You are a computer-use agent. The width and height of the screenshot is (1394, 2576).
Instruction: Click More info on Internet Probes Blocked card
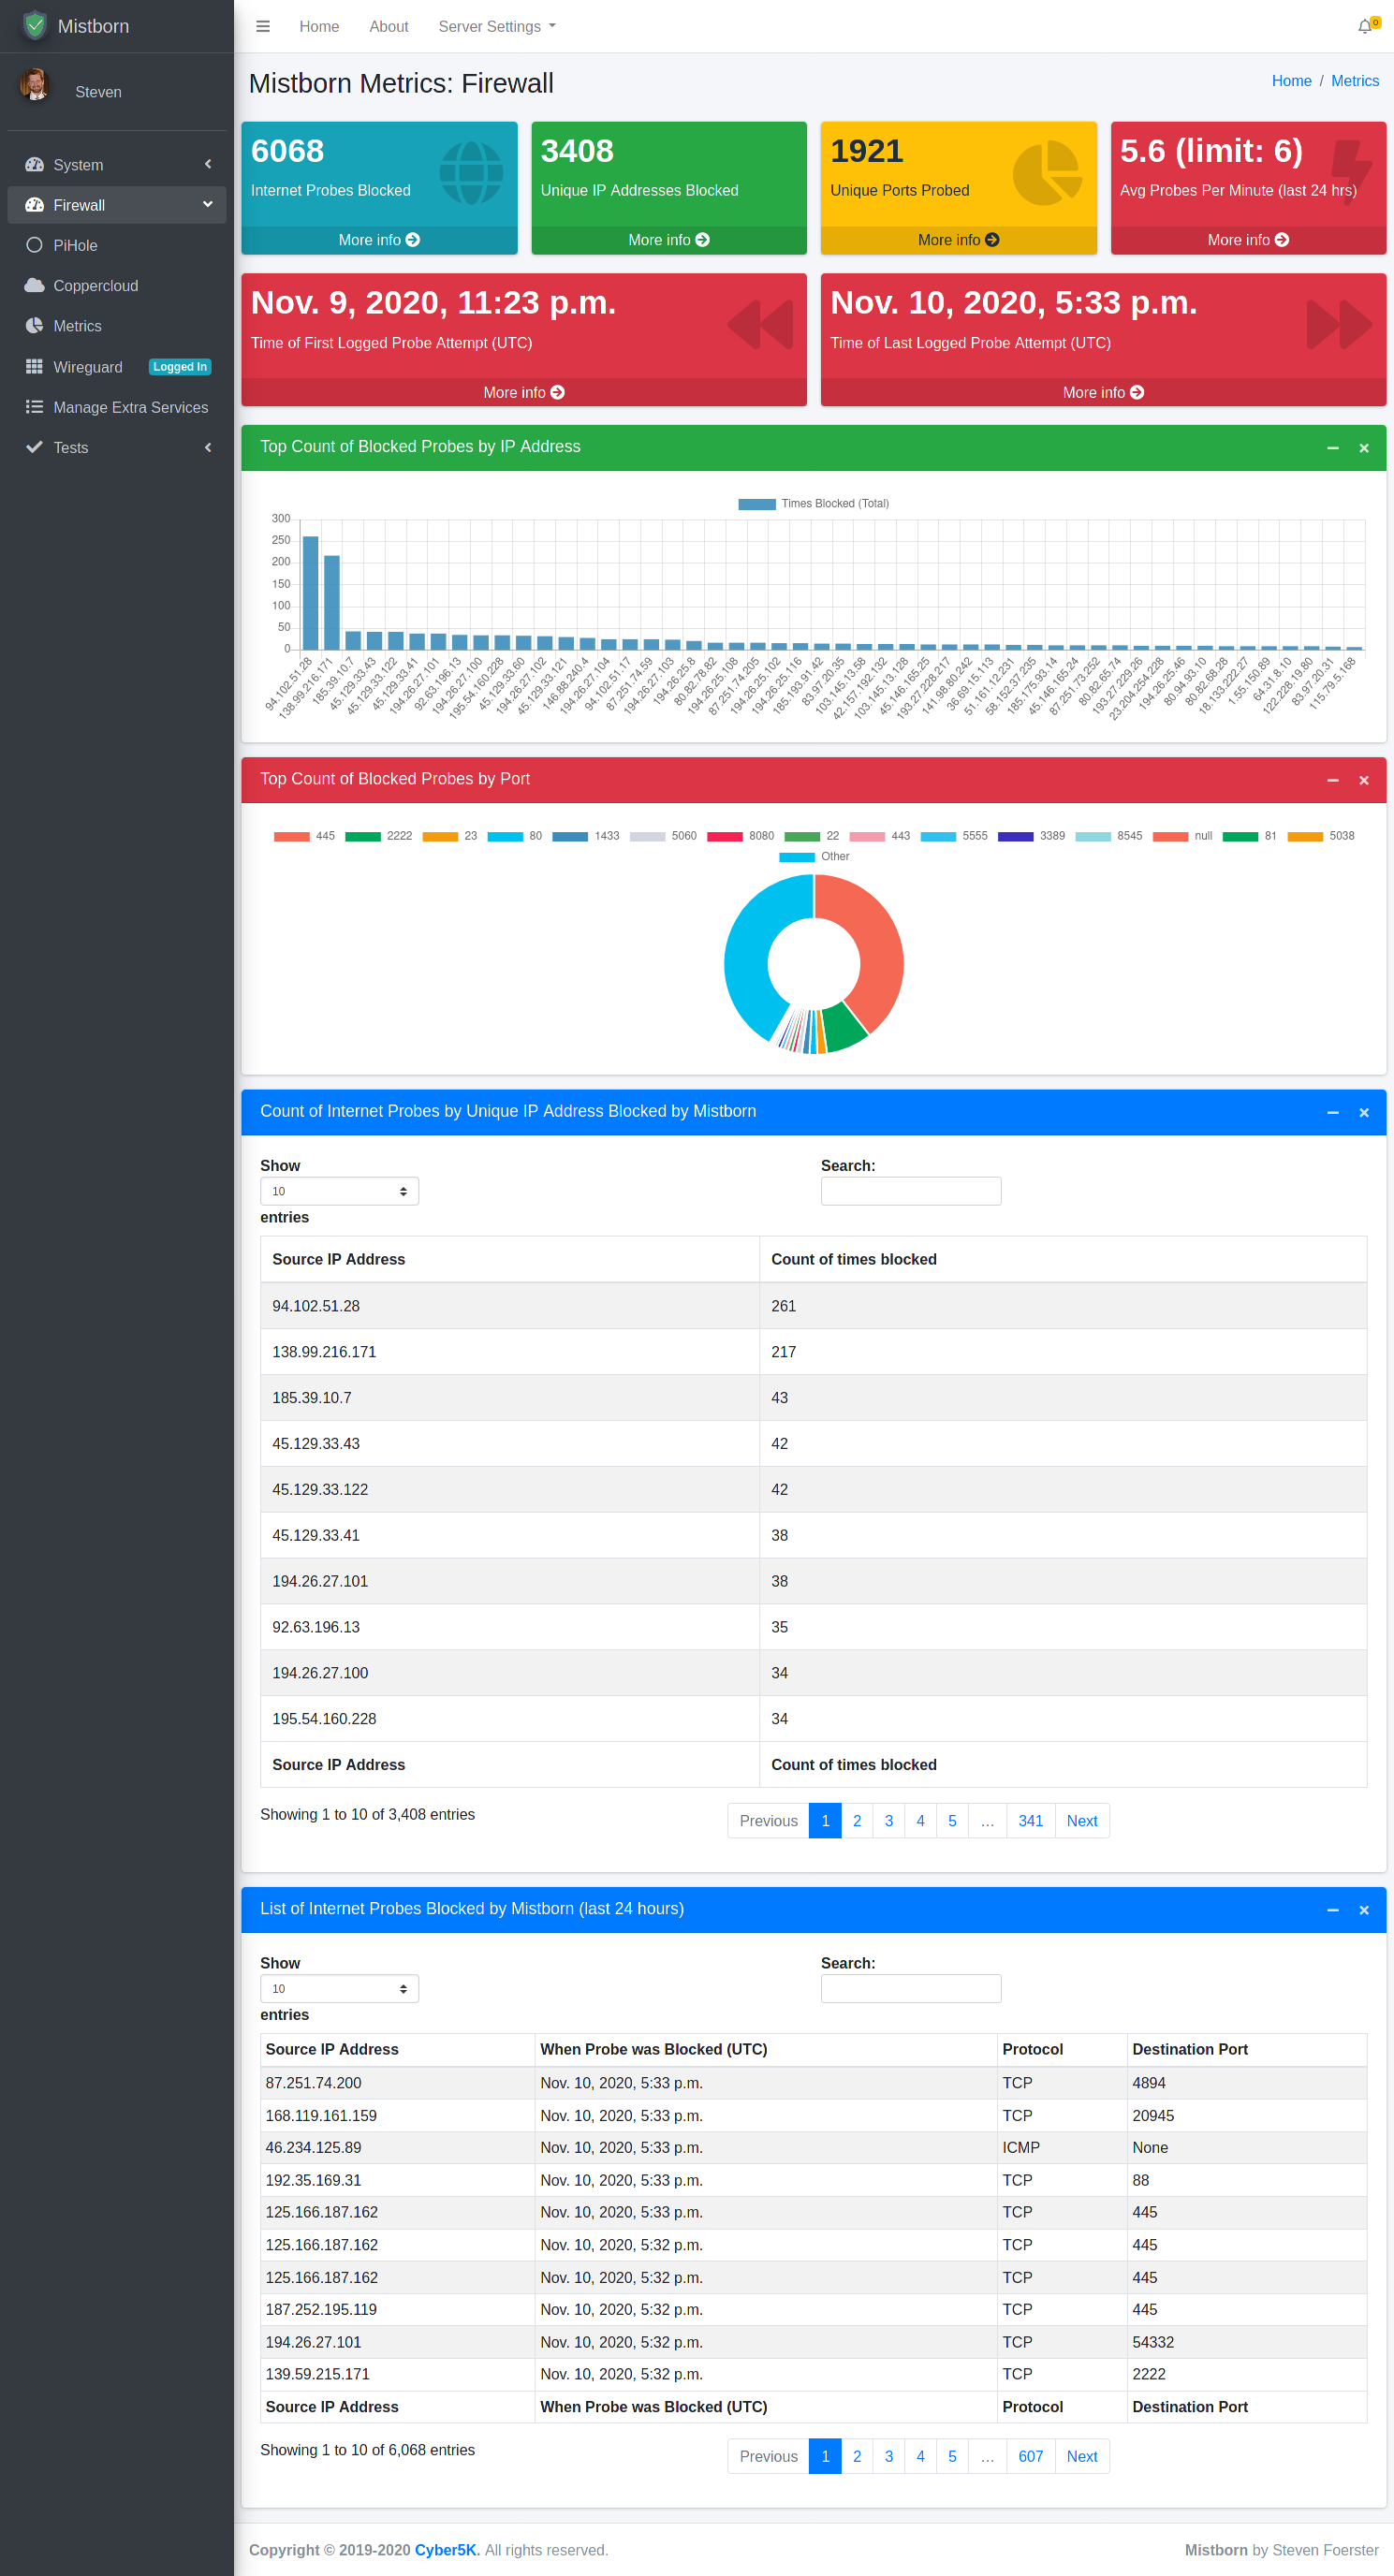tap(379, 240)
